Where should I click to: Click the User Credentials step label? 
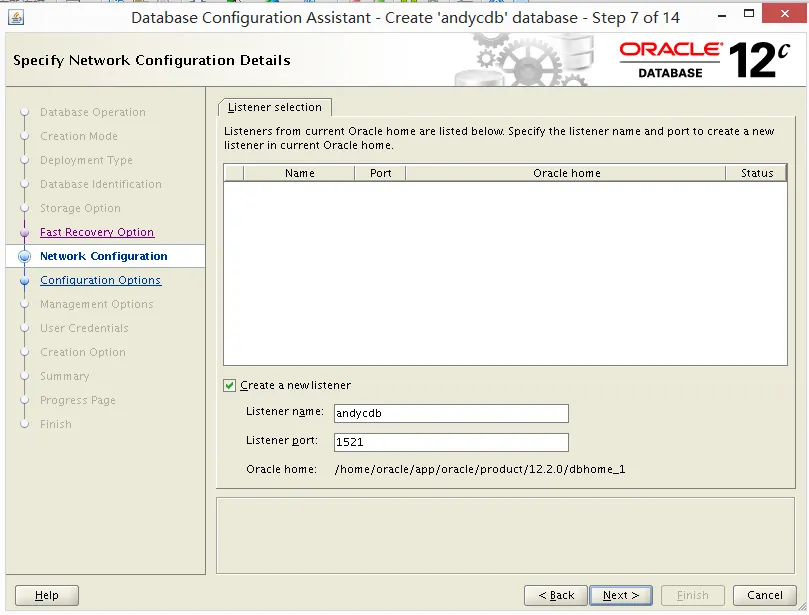click(x=84, y=328)
